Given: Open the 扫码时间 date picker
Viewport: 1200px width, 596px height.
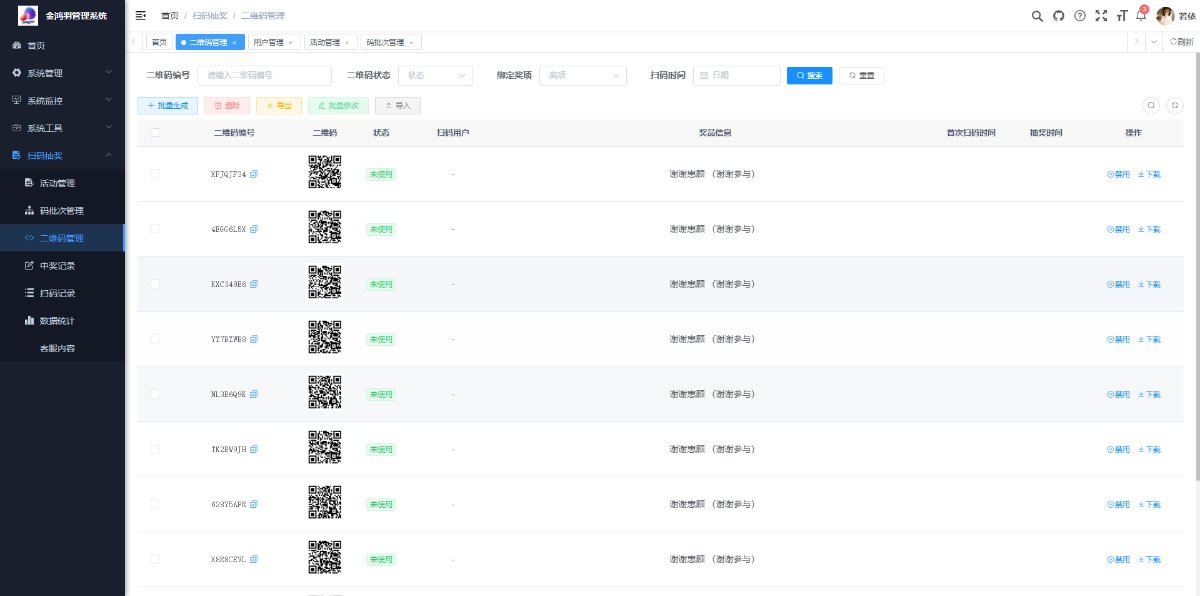Looking at the screenshot, I should click(736, 75).
